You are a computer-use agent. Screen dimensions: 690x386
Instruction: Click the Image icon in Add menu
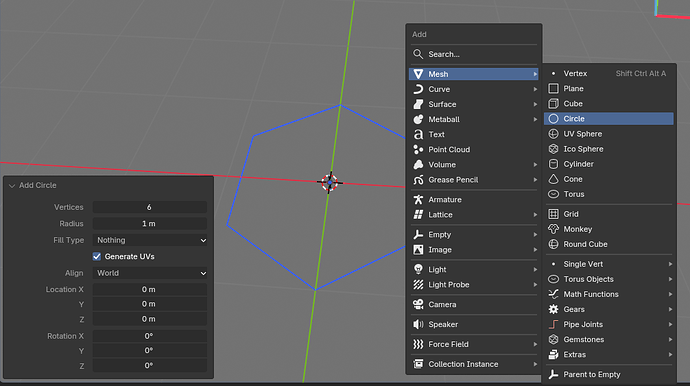point(418,250)
